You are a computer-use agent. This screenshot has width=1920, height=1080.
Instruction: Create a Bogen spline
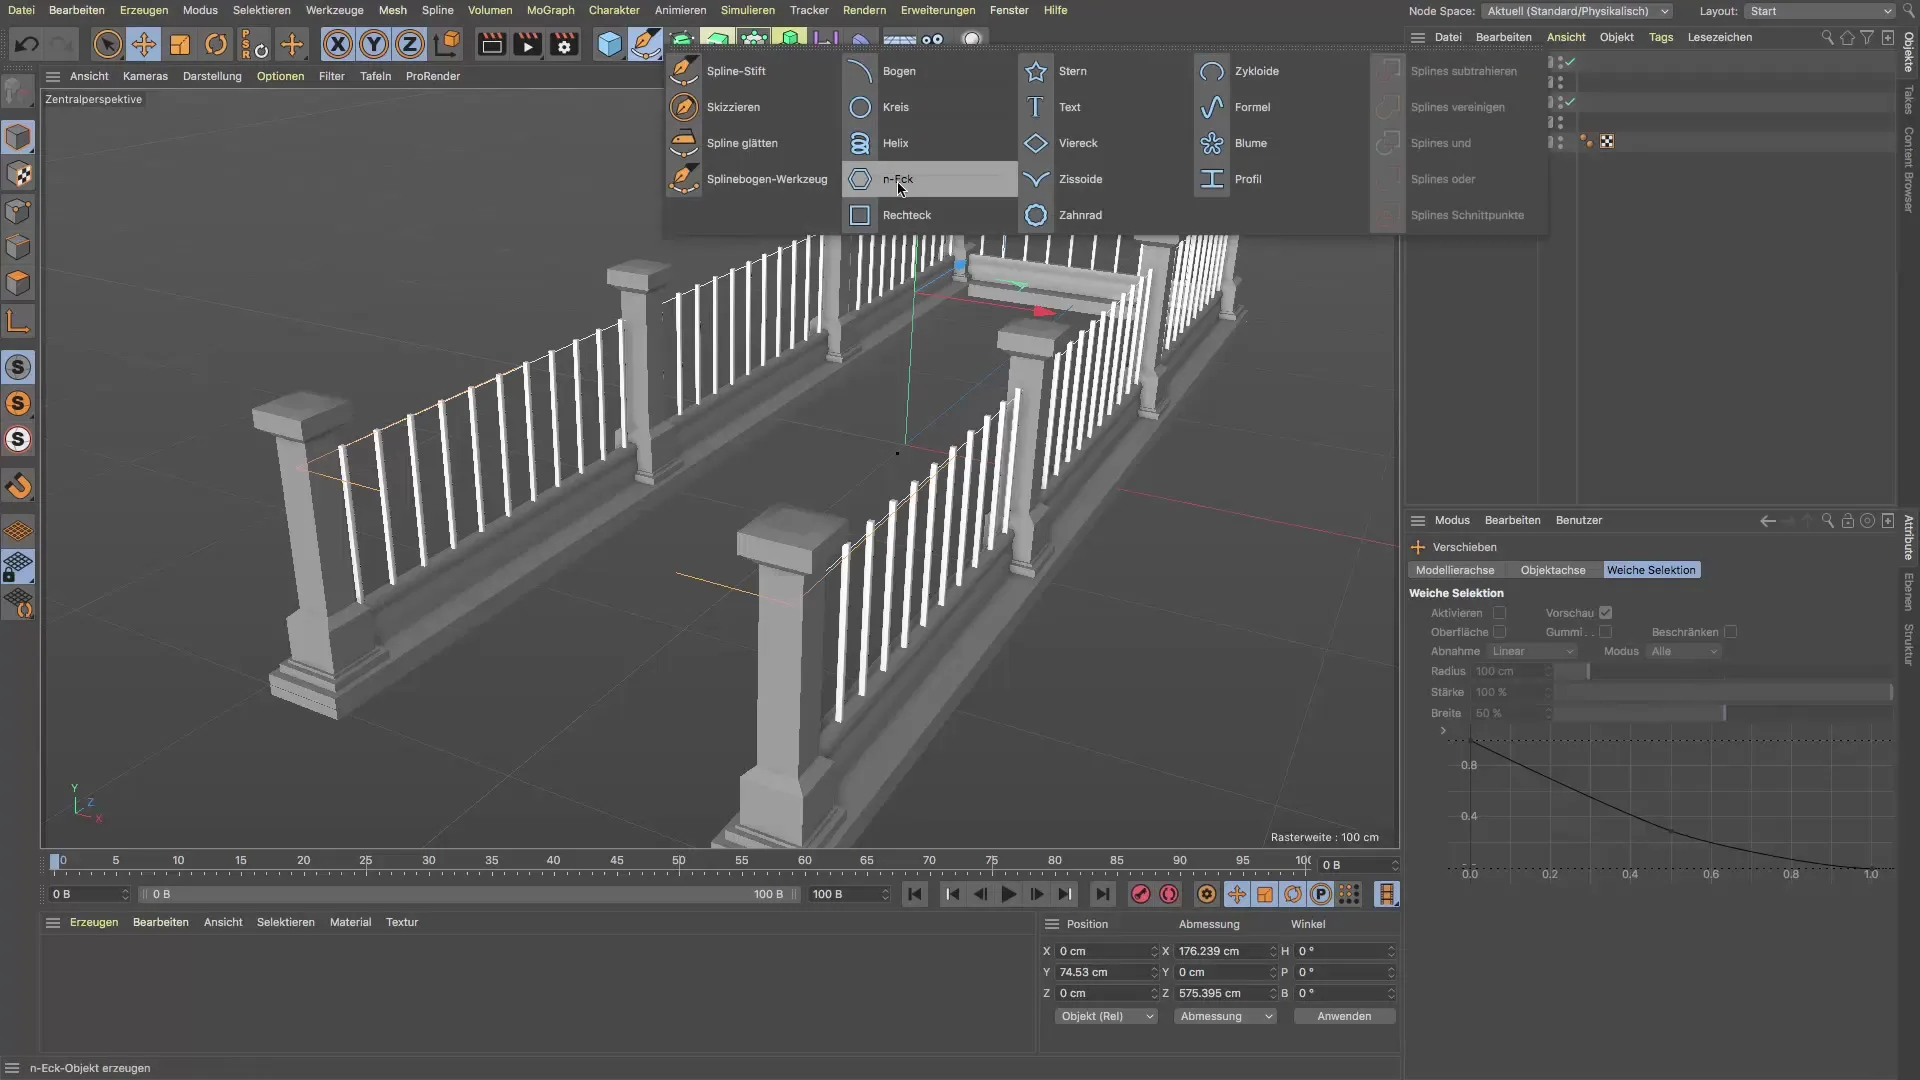point(929,71)
